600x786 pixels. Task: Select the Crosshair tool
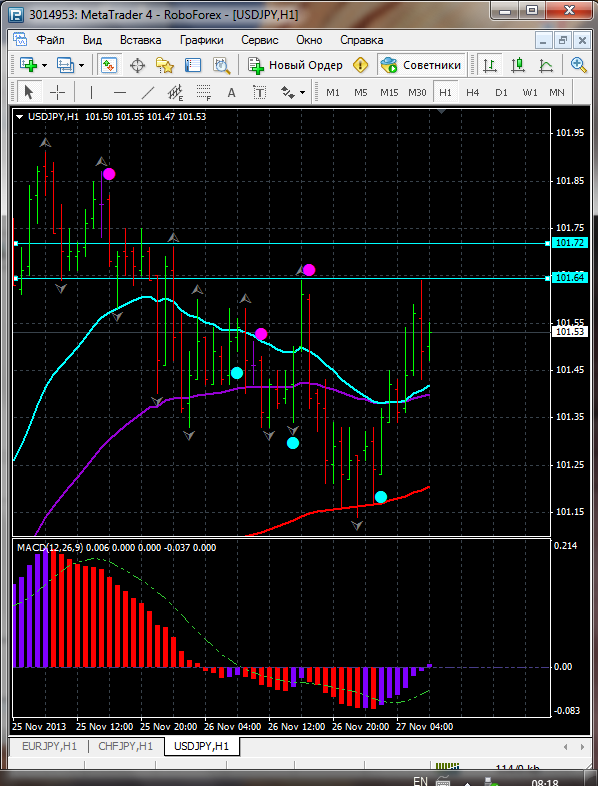pos(58,92)
